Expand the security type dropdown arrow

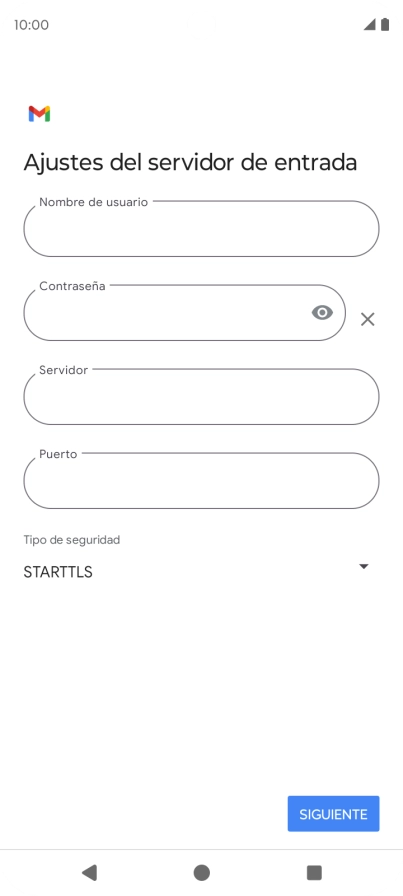364,566
